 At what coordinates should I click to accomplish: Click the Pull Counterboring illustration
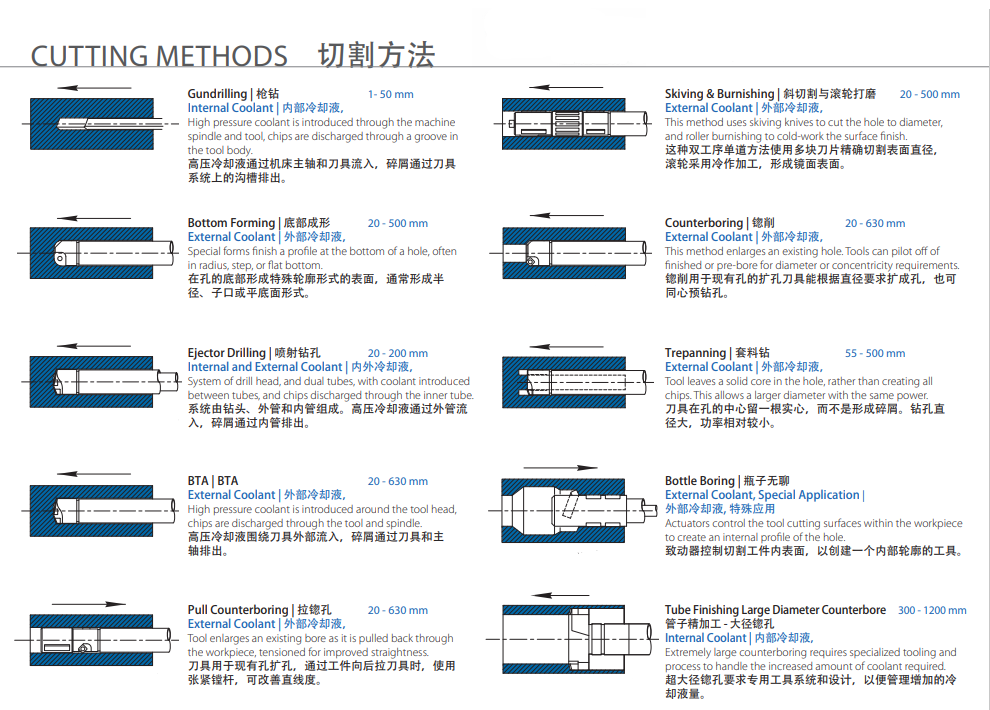click(x=95, y=640)
